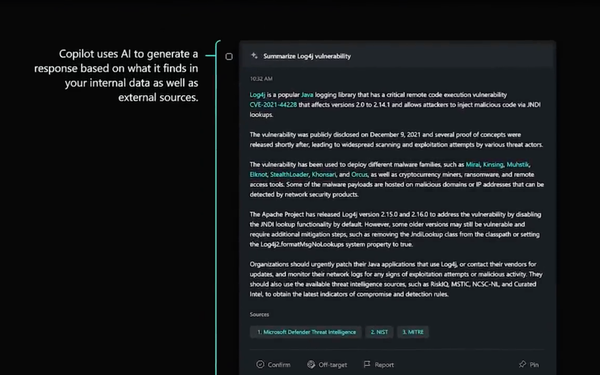This screenshot has height=375, width=600.
Task: Open the CVE-2021-44228 link
Action: point(273,105)
